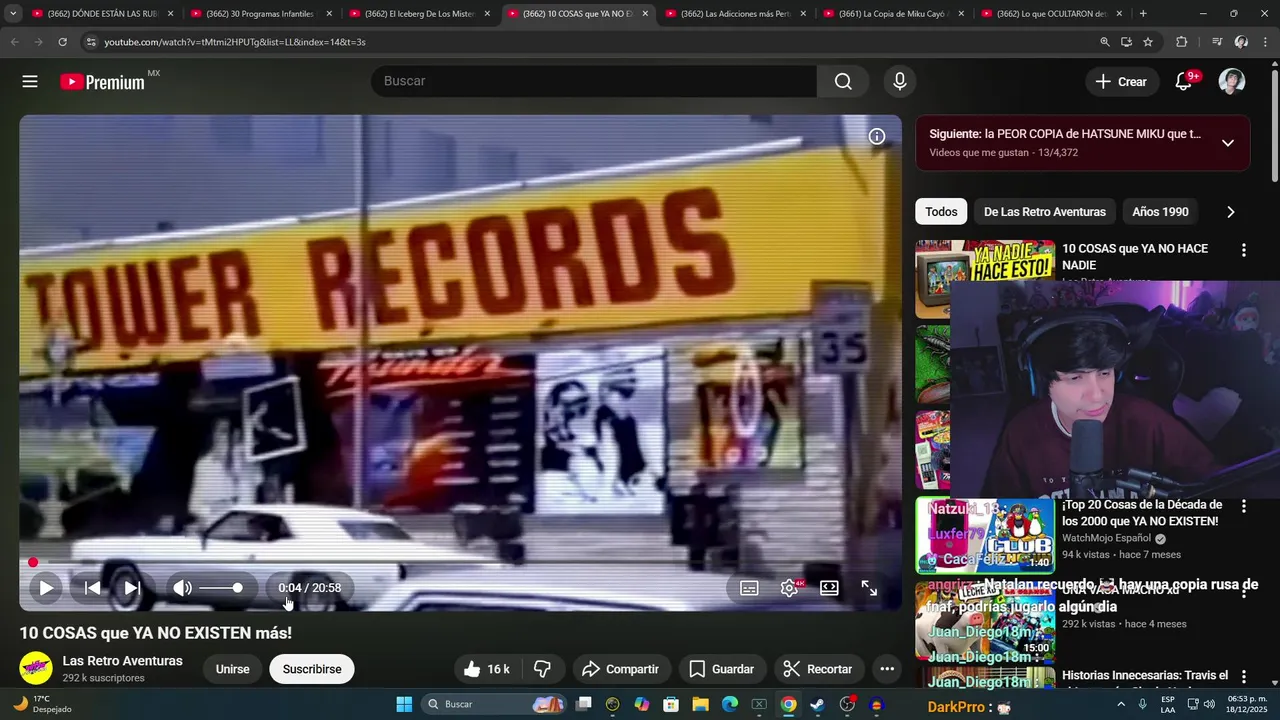The height and width of the screenshot is (720, 1280).
Task: Open the YouTube guide hamburger menu
Action: coord(30,82)
